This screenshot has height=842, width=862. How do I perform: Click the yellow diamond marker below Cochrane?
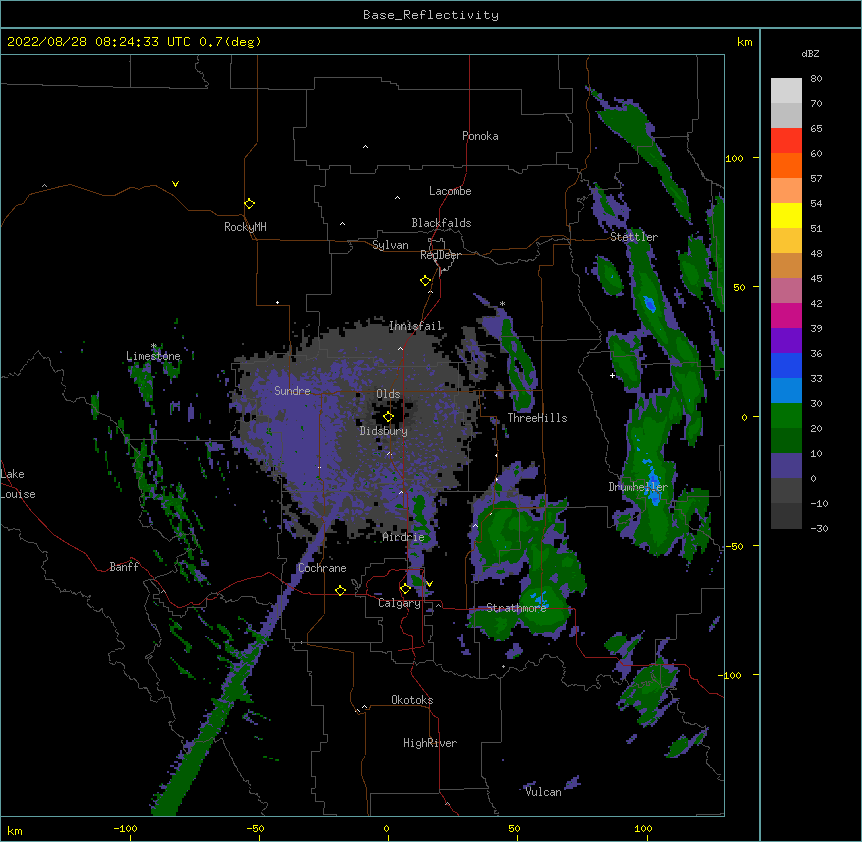340,590
